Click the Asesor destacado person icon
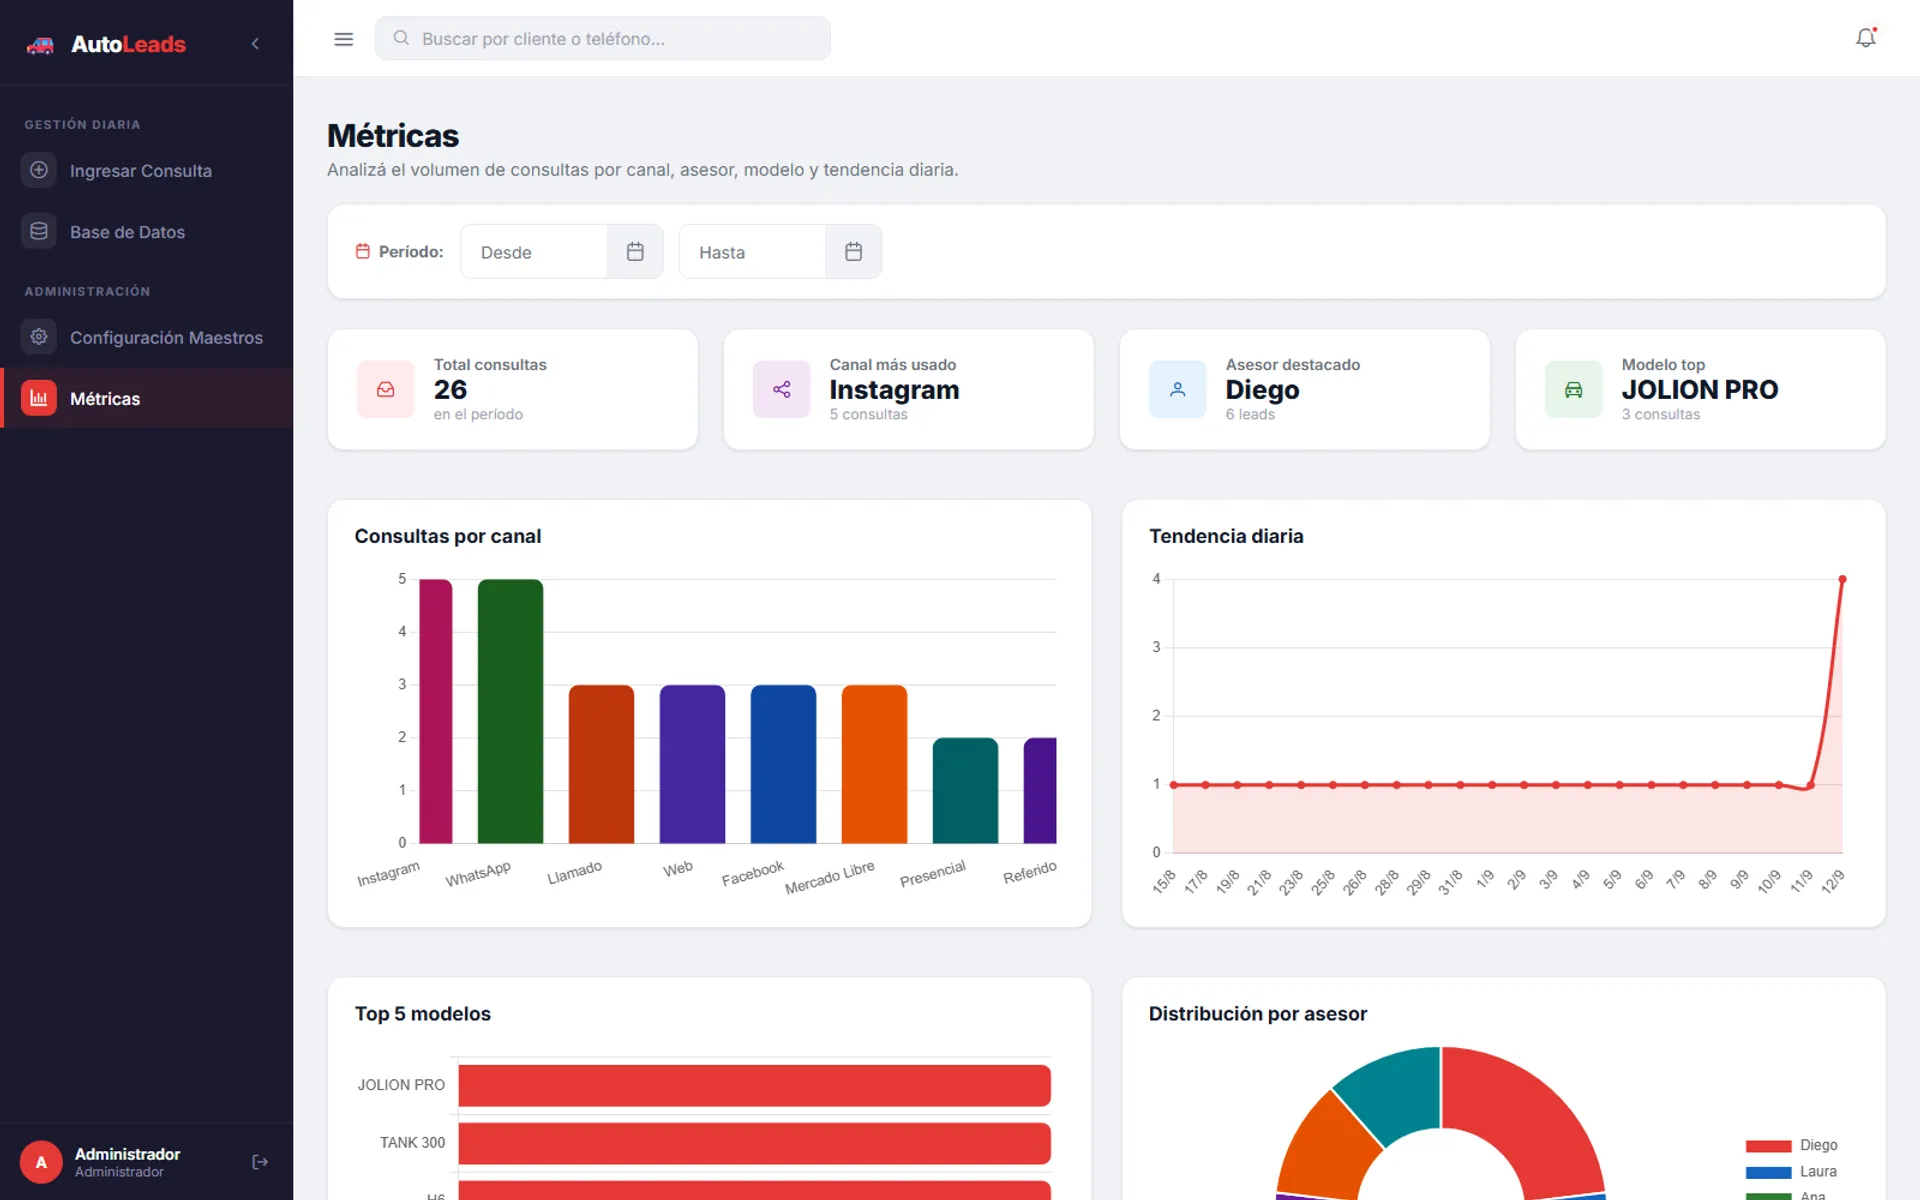1920x1200 pixels. [x=1177, y=389]
